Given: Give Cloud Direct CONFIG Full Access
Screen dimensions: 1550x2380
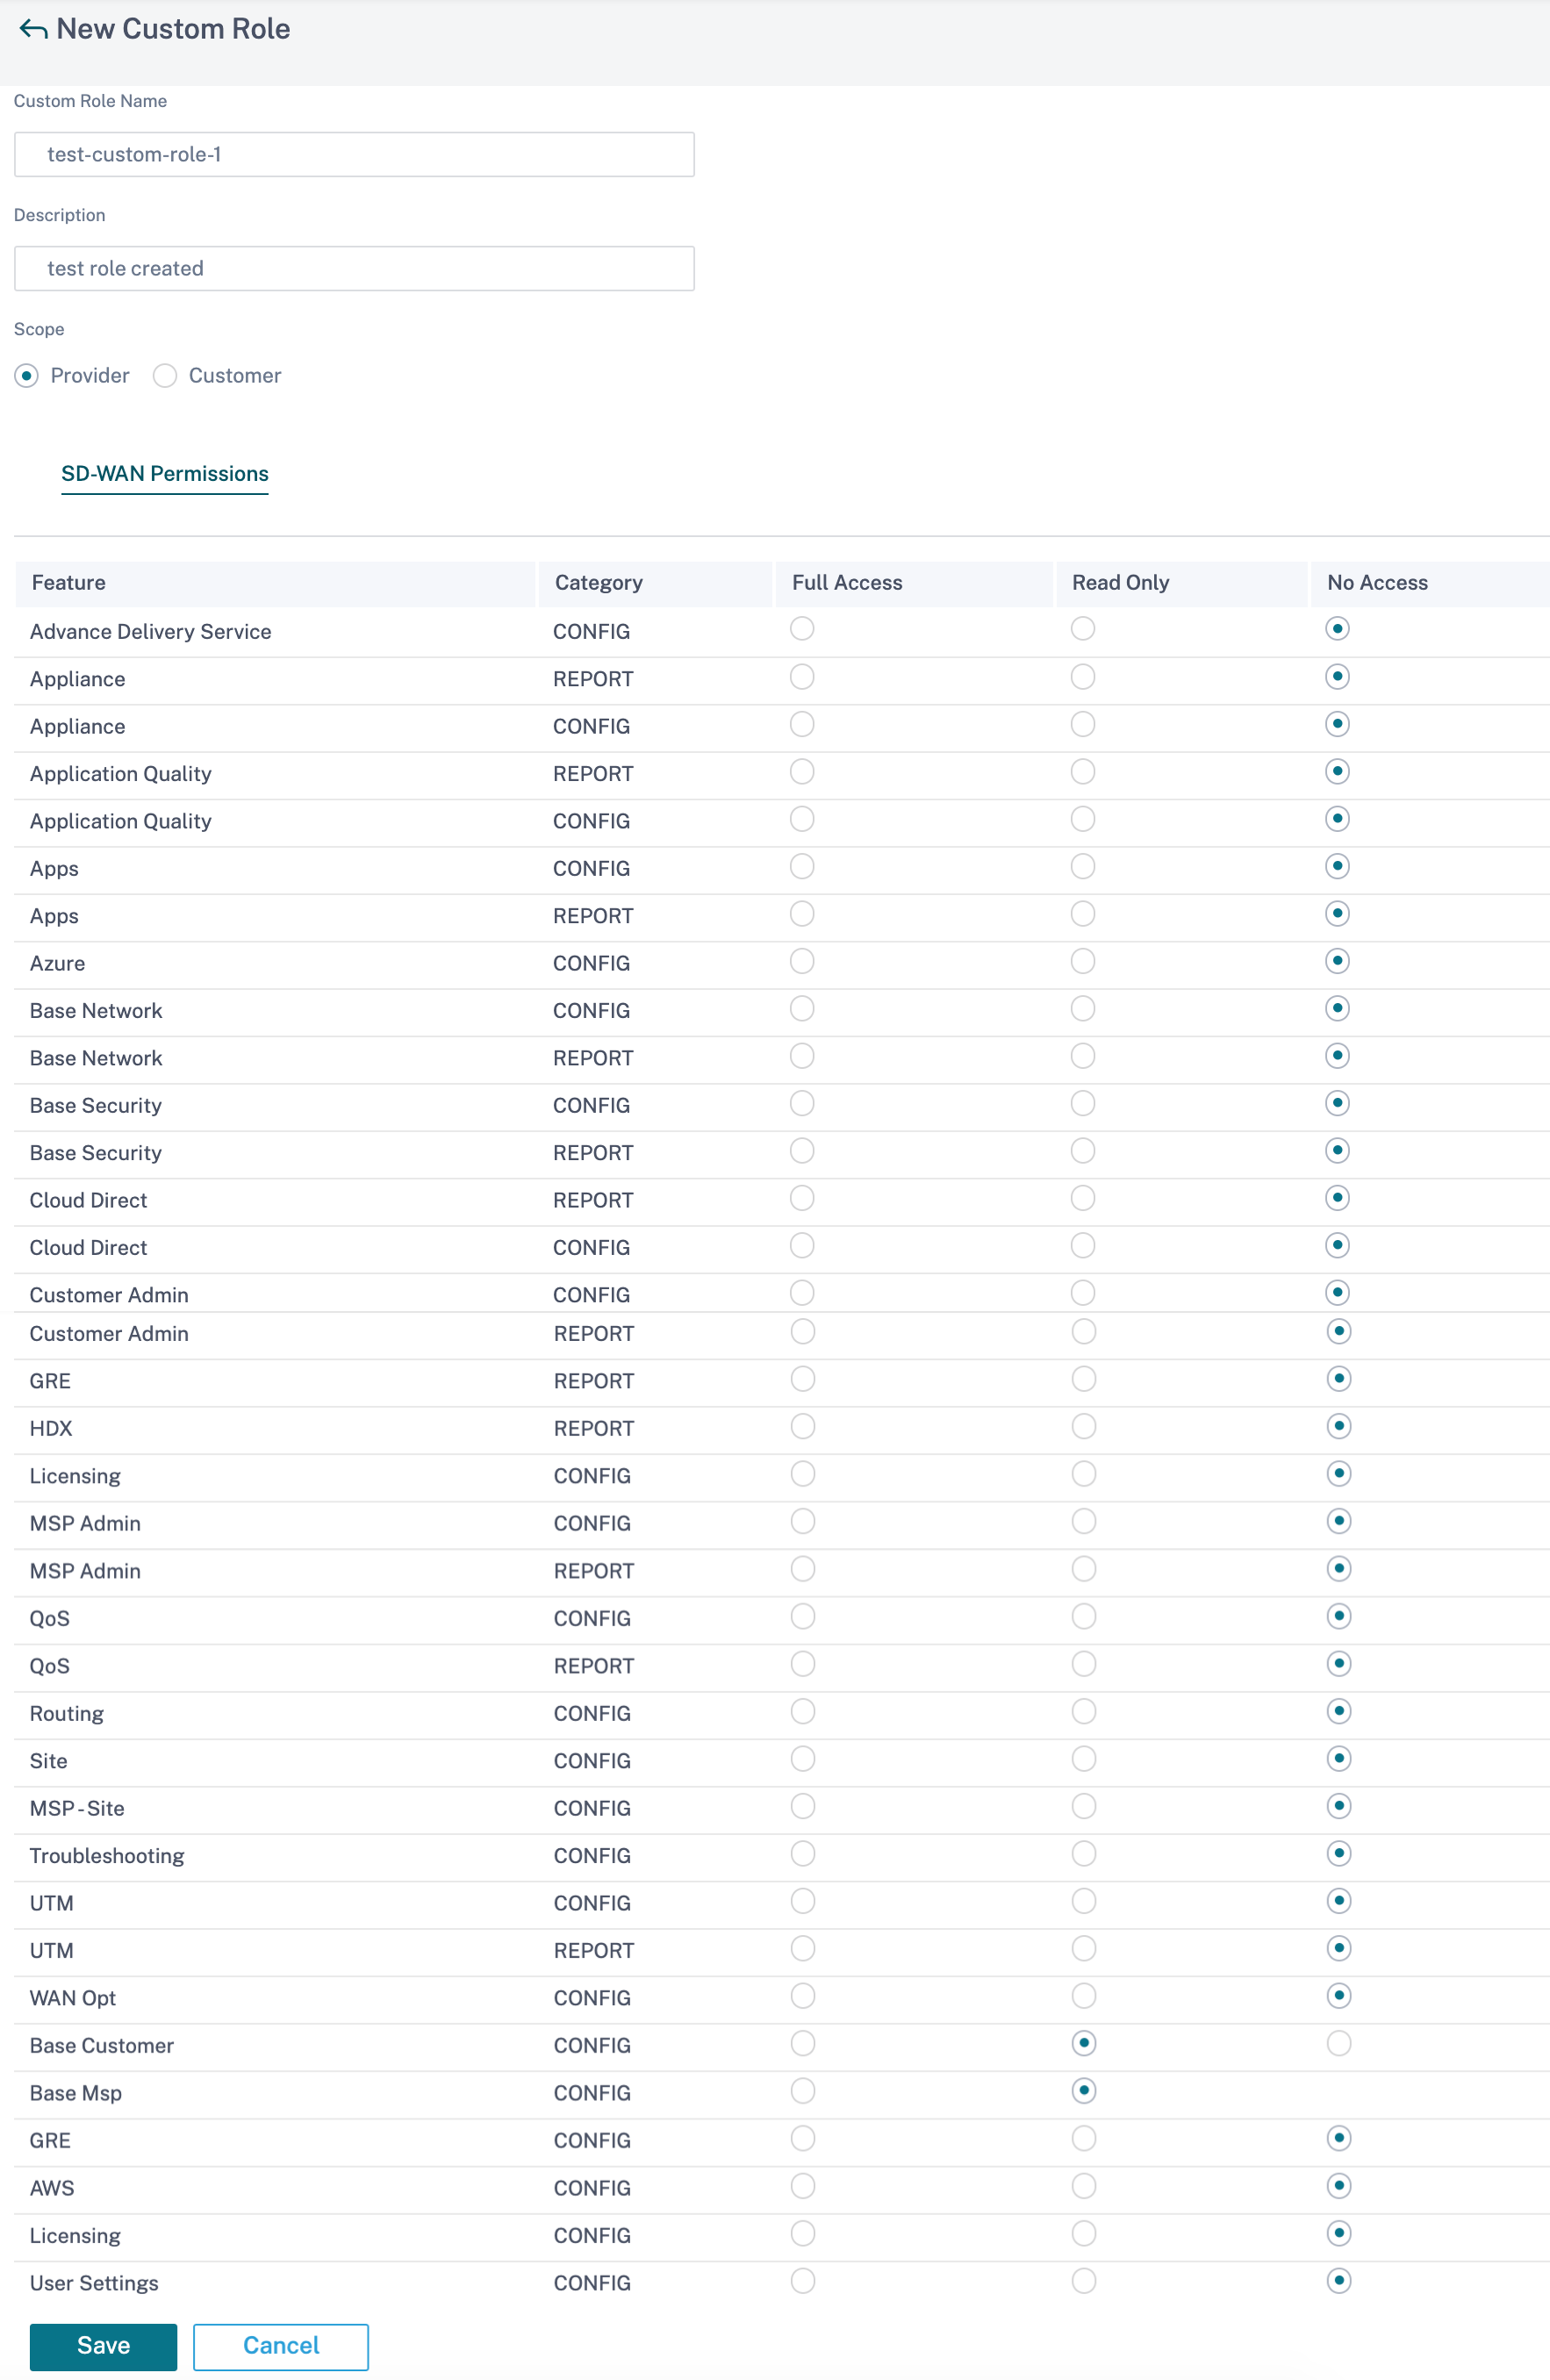Looking at the screenshot, I should pos(802,1246).
